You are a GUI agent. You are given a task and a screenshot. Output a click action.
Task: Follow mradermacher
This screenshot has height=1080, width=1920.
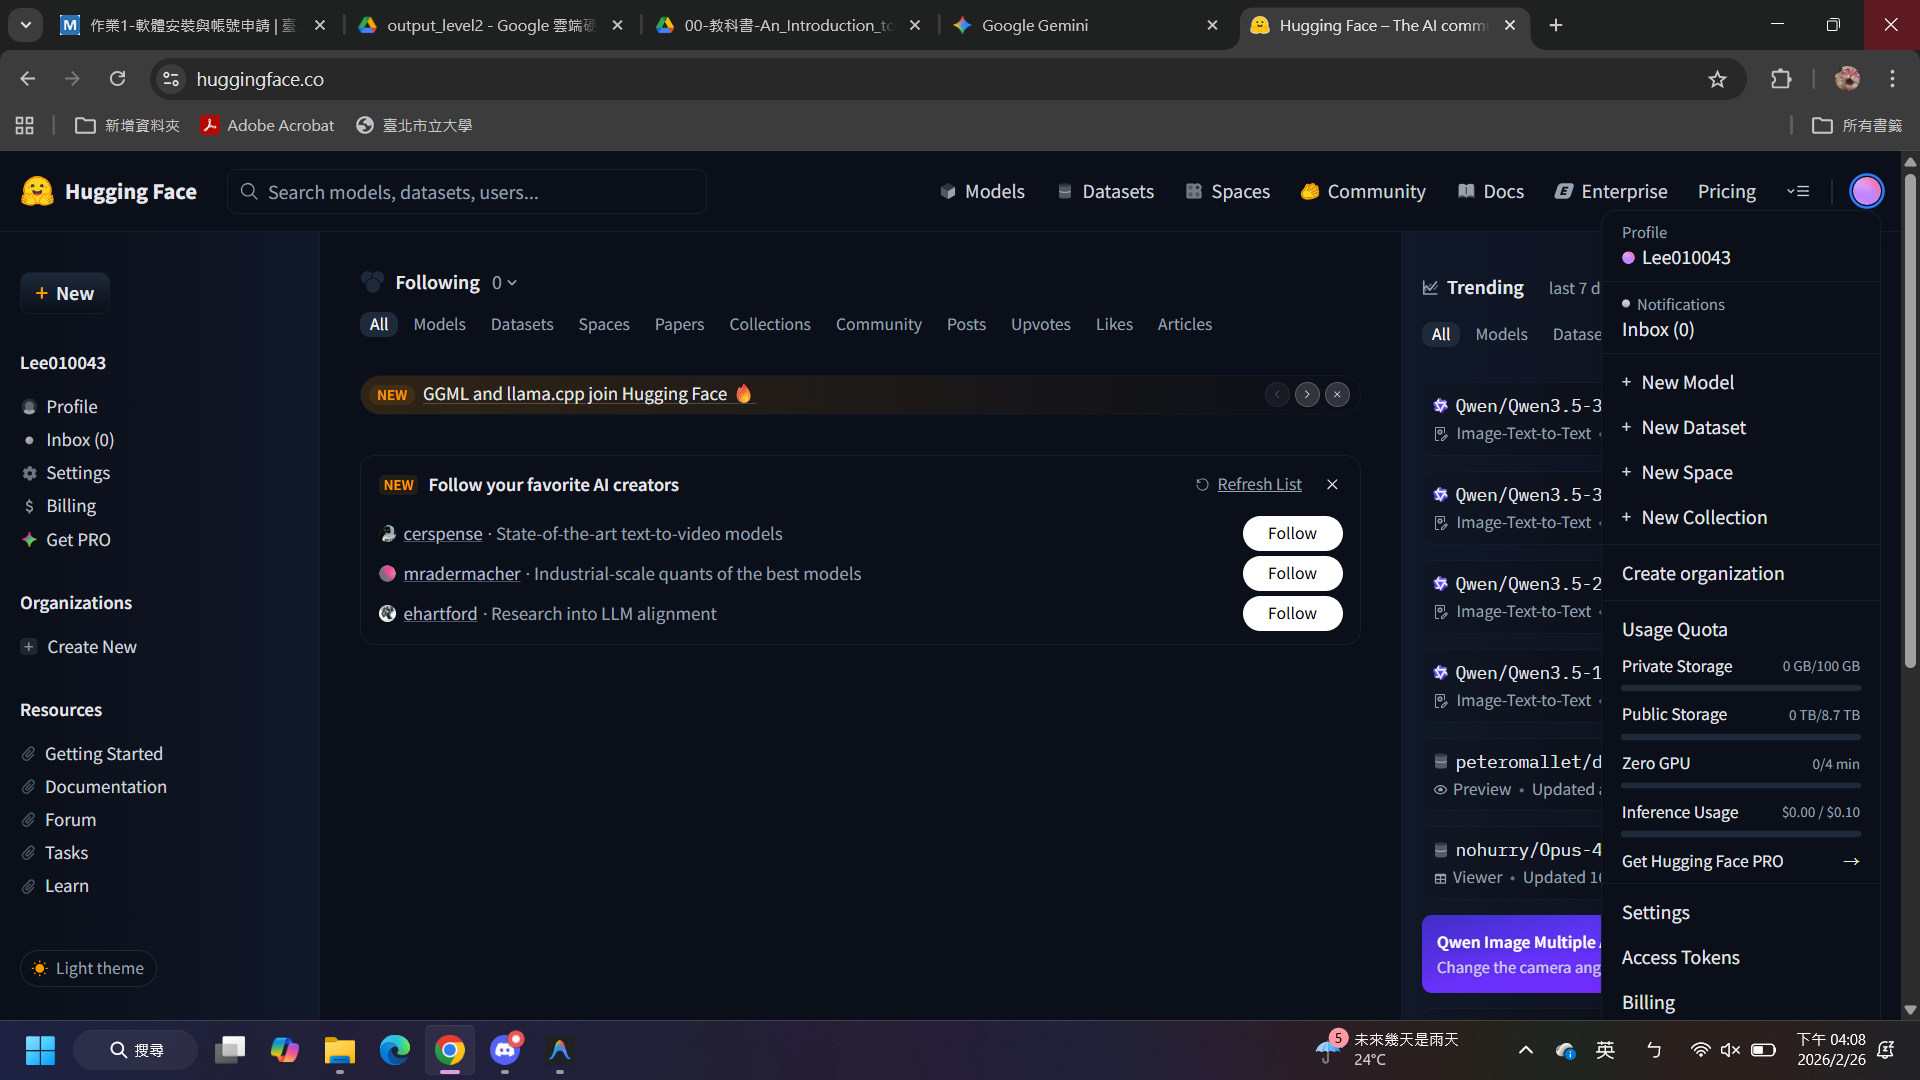pos(1292,573)
